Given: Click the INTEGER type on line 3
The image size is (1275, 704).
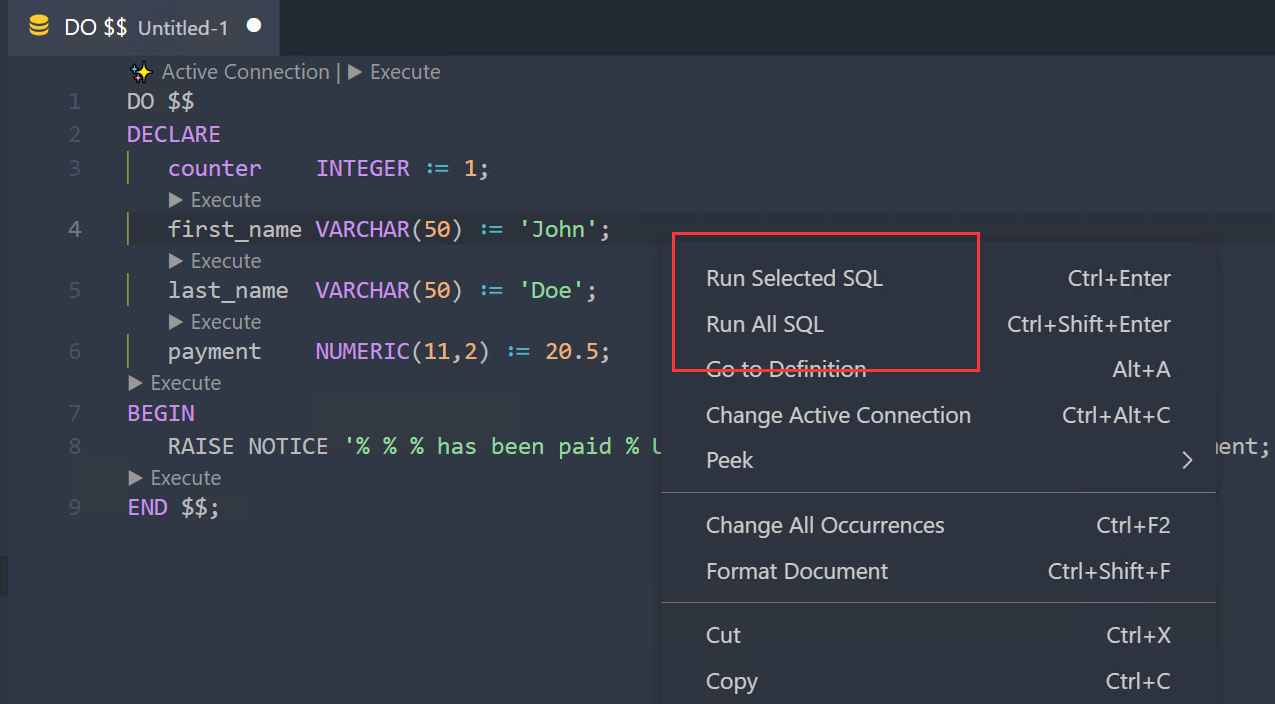Looking at the screenshot, I should (363, 168).
